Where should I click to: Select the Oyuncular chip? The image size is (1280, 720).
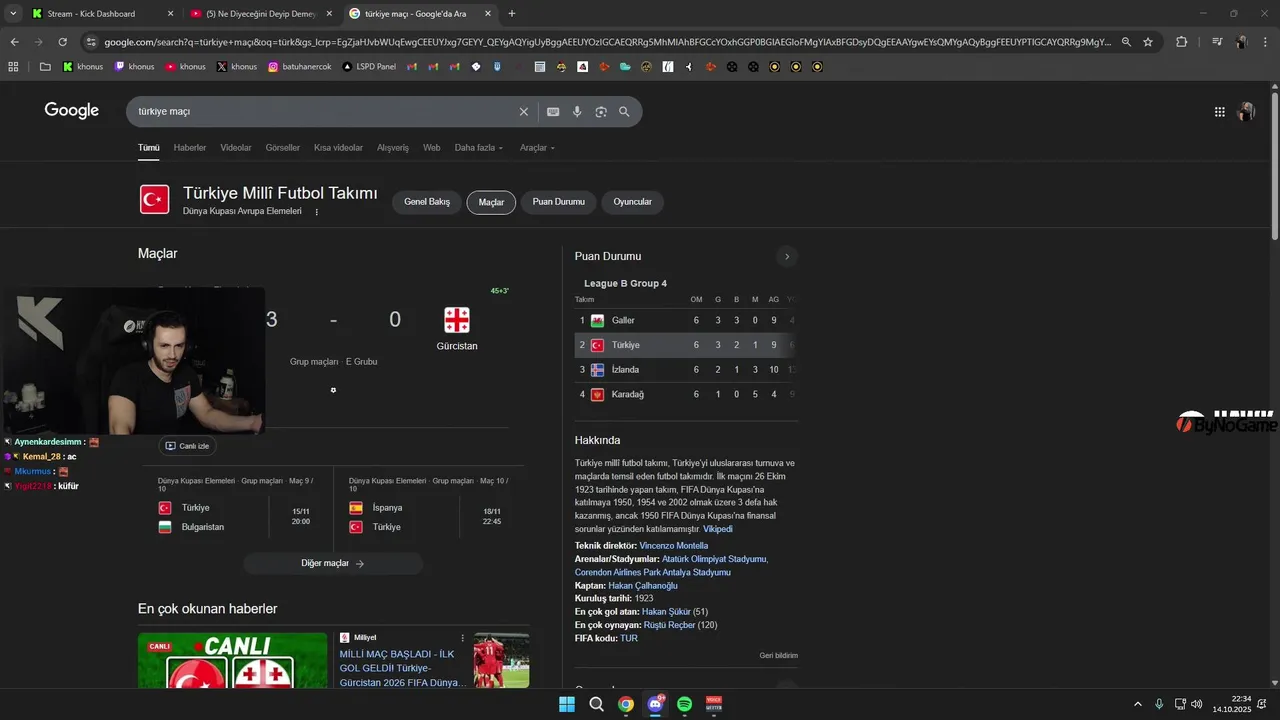pyautogui.click(x=633, y=202)
